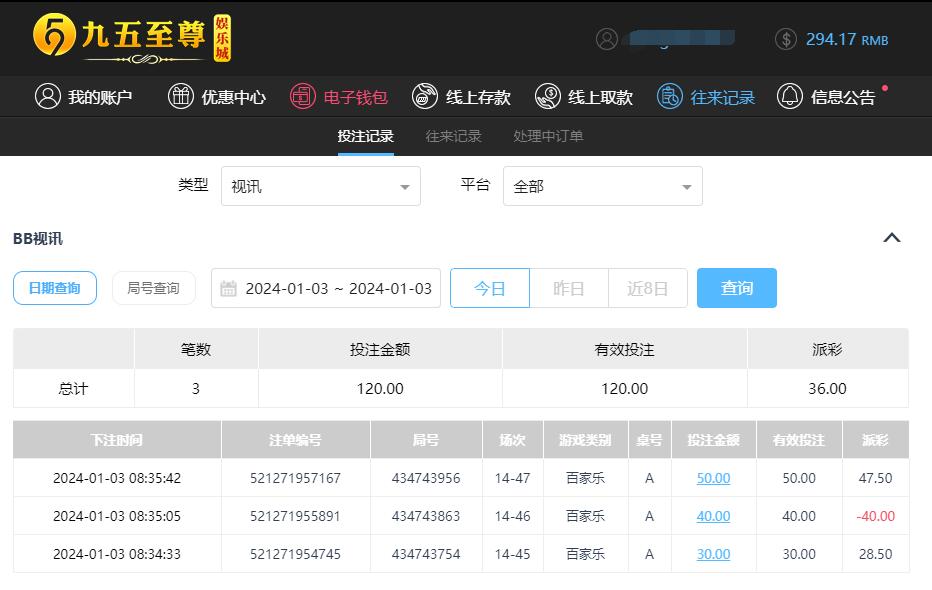This screenshot has width=932, height=590.
Task: Go to 我的账户 menu label
Action: click(100, 97)
